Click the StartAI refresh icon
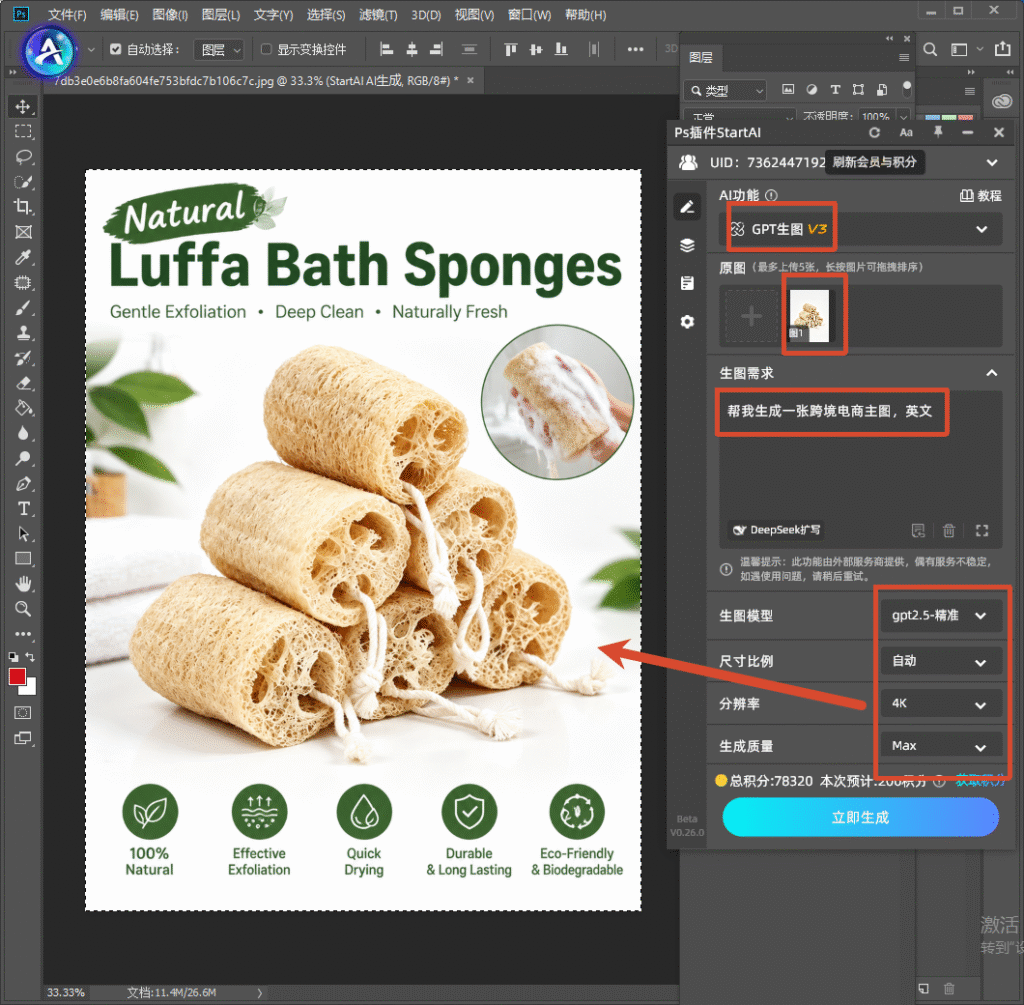Screen dimensions: 1024x1005 [874, 133]
